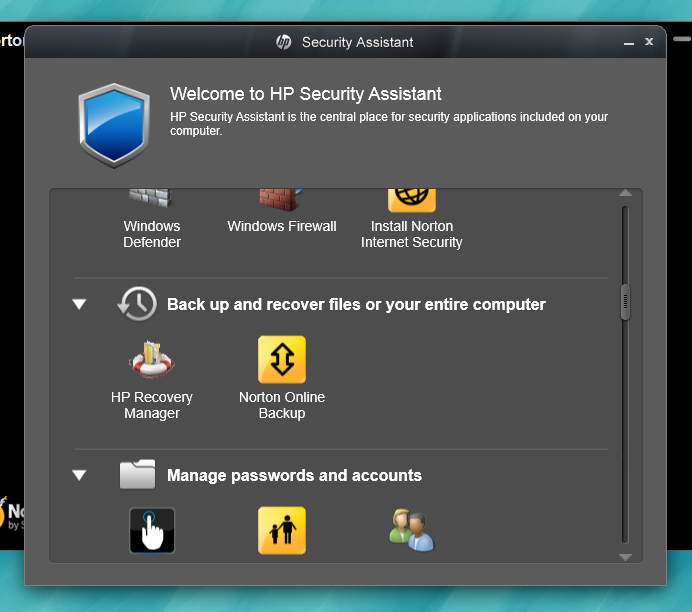
Task: Open the user accounts people icon
Action: click(412, 530)
